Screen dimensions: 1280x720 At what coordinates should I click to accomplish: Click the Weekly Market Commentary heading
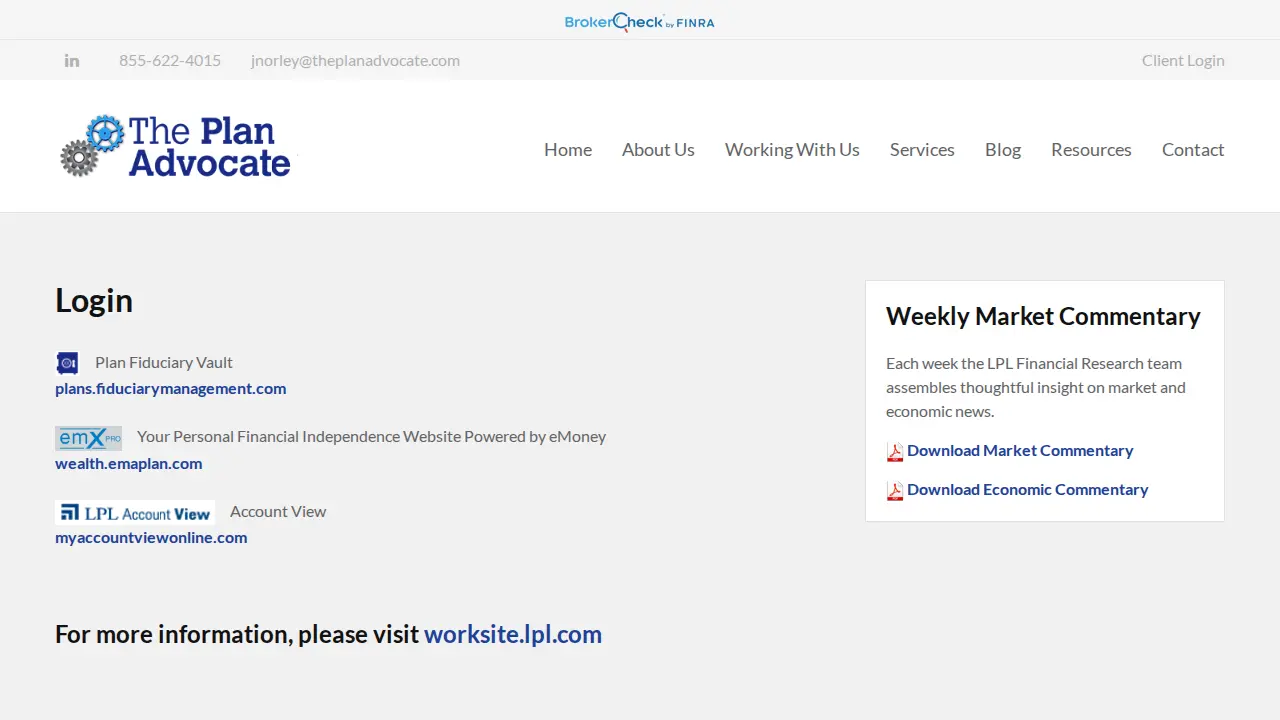pyautogui.click(x=1043, y=316)
